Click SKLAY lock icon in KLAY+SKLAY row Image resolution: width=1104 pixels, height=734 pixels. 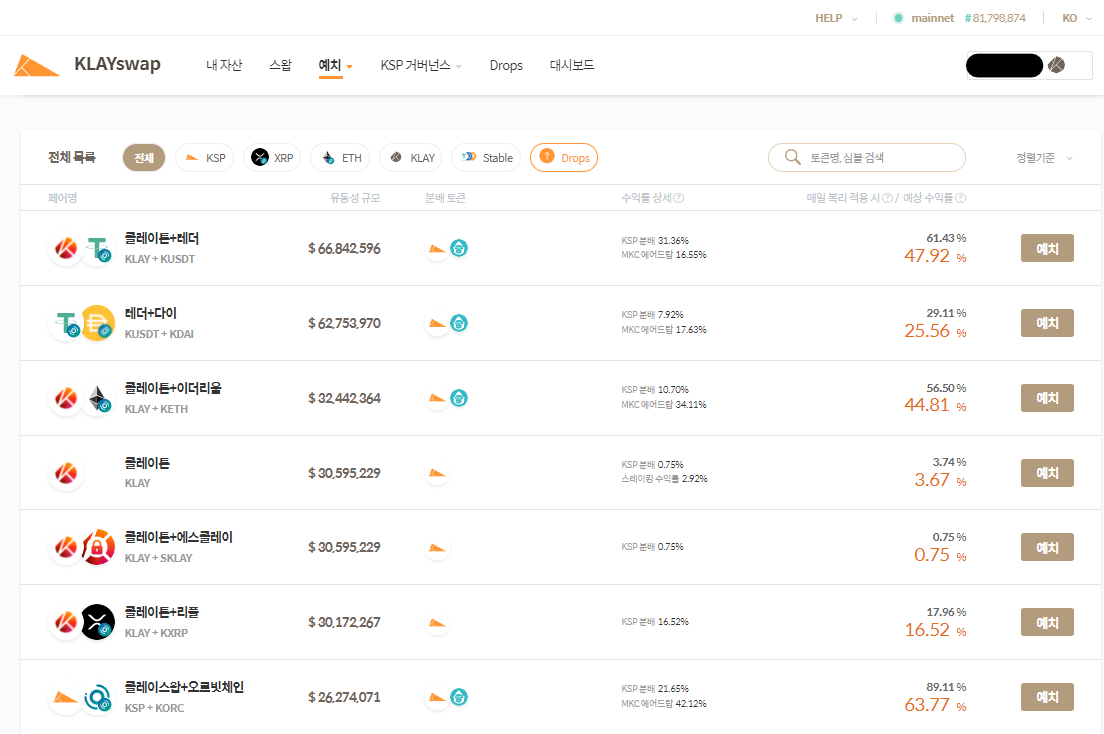tap(98, 547)
